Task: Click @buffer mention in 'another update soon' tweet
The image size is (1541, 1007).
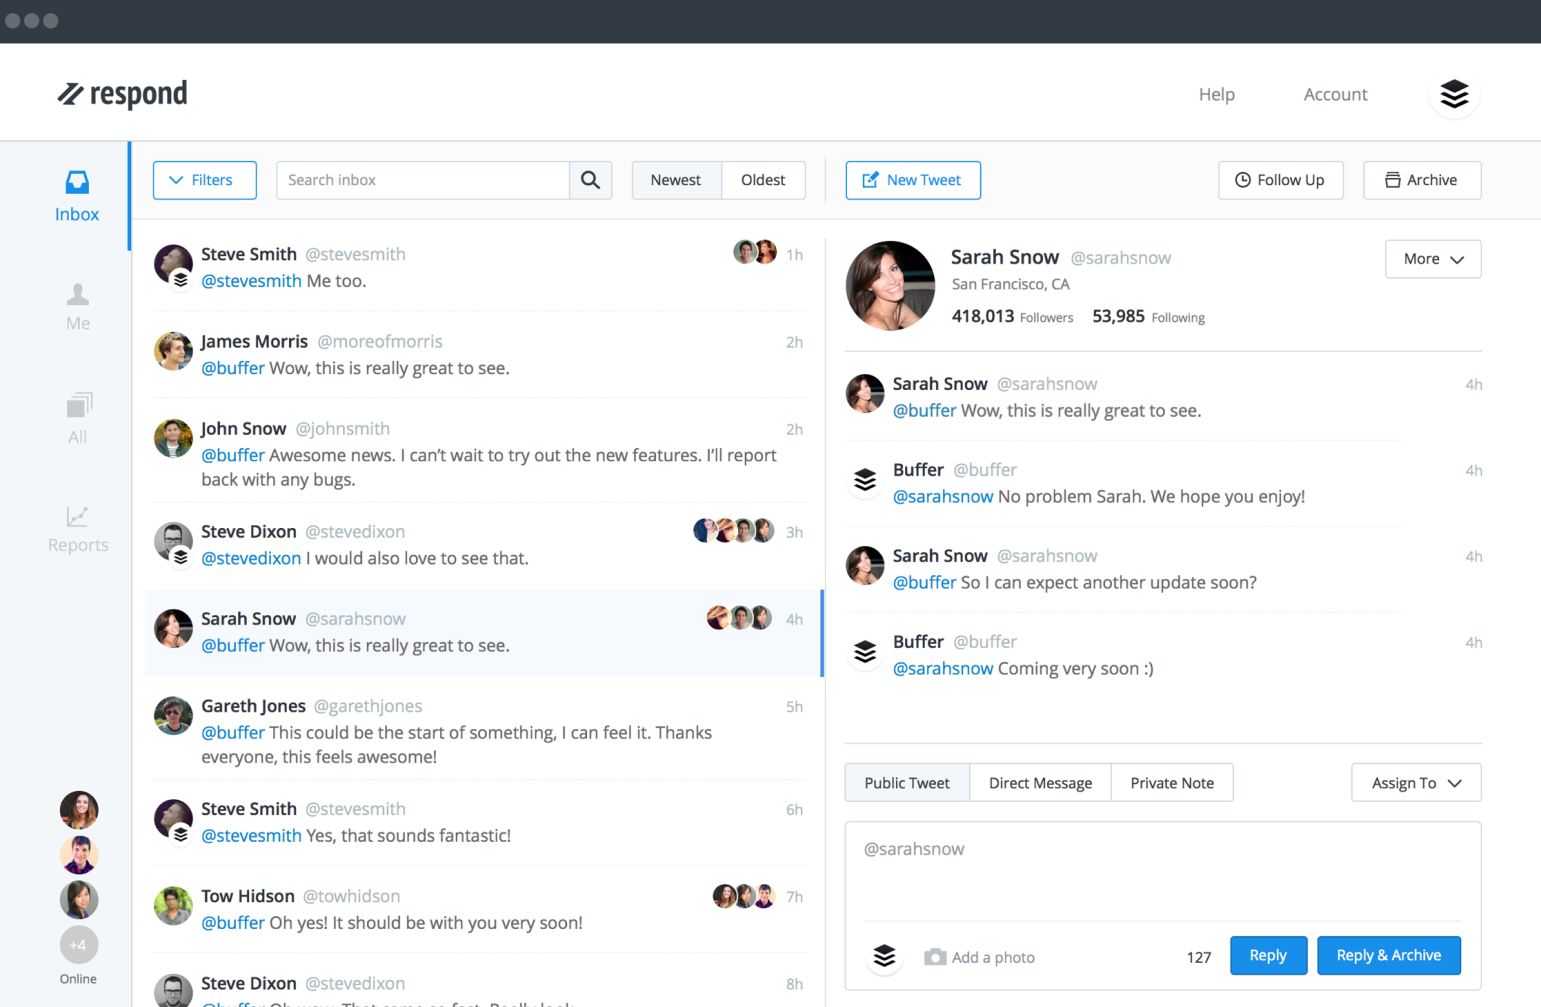Action: tap(924, 582)
